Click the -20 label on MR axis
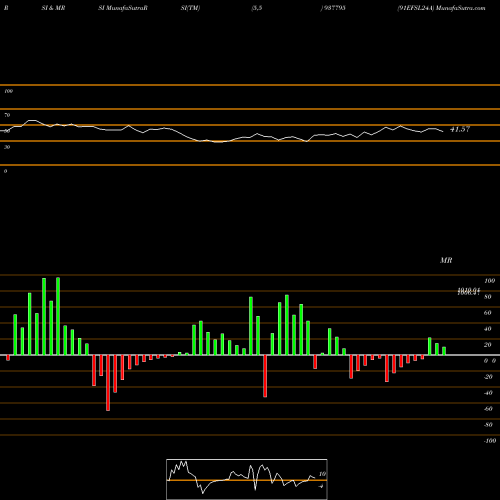Screen dimensions: 500x500 488,377
